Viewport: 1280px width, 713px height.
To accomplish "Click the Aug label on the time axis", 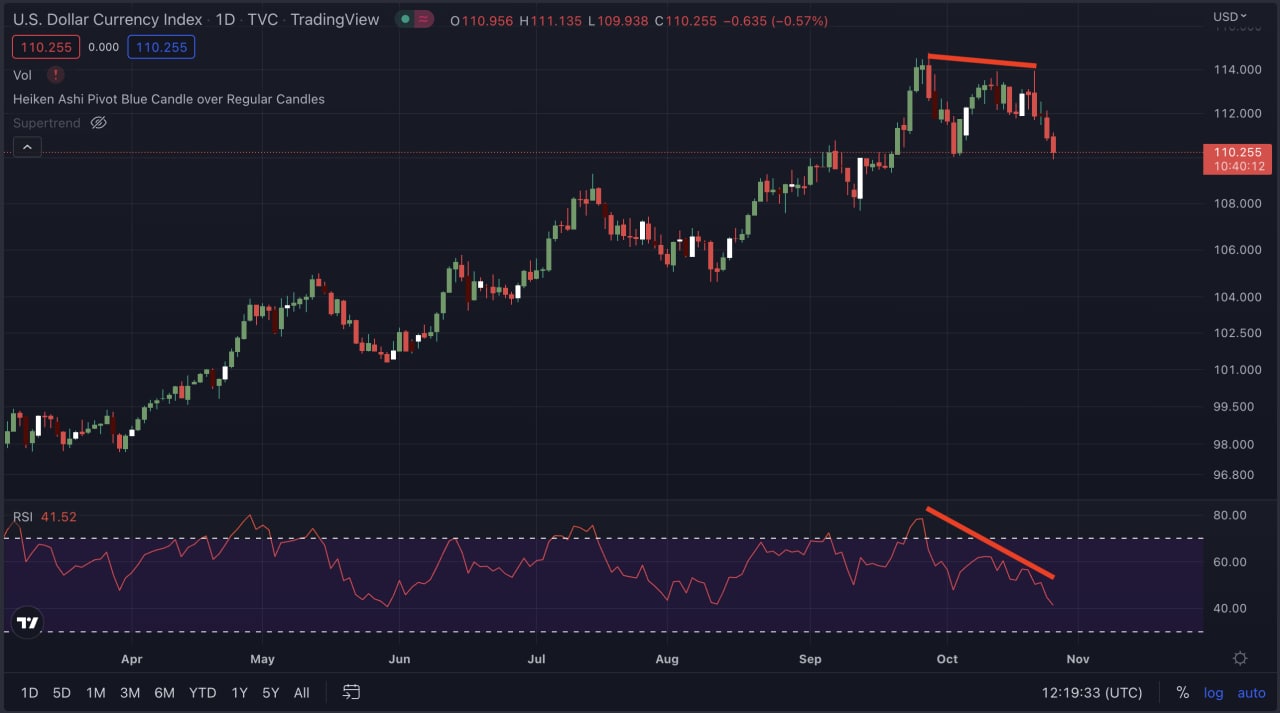I will coord(666,659).
